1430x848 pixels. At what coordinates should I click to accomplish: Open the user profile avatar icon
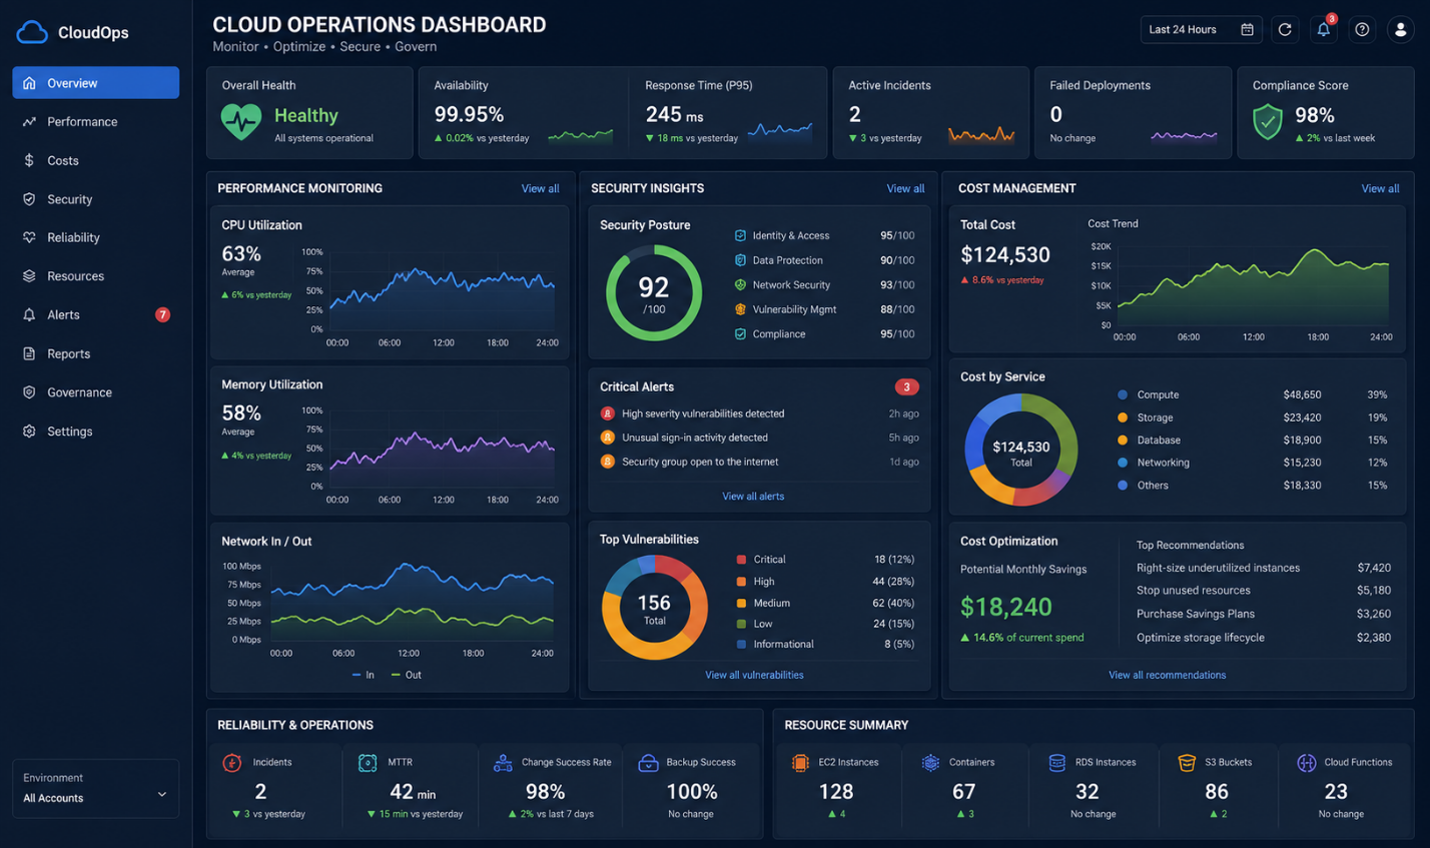click(x=1400, y=30)
